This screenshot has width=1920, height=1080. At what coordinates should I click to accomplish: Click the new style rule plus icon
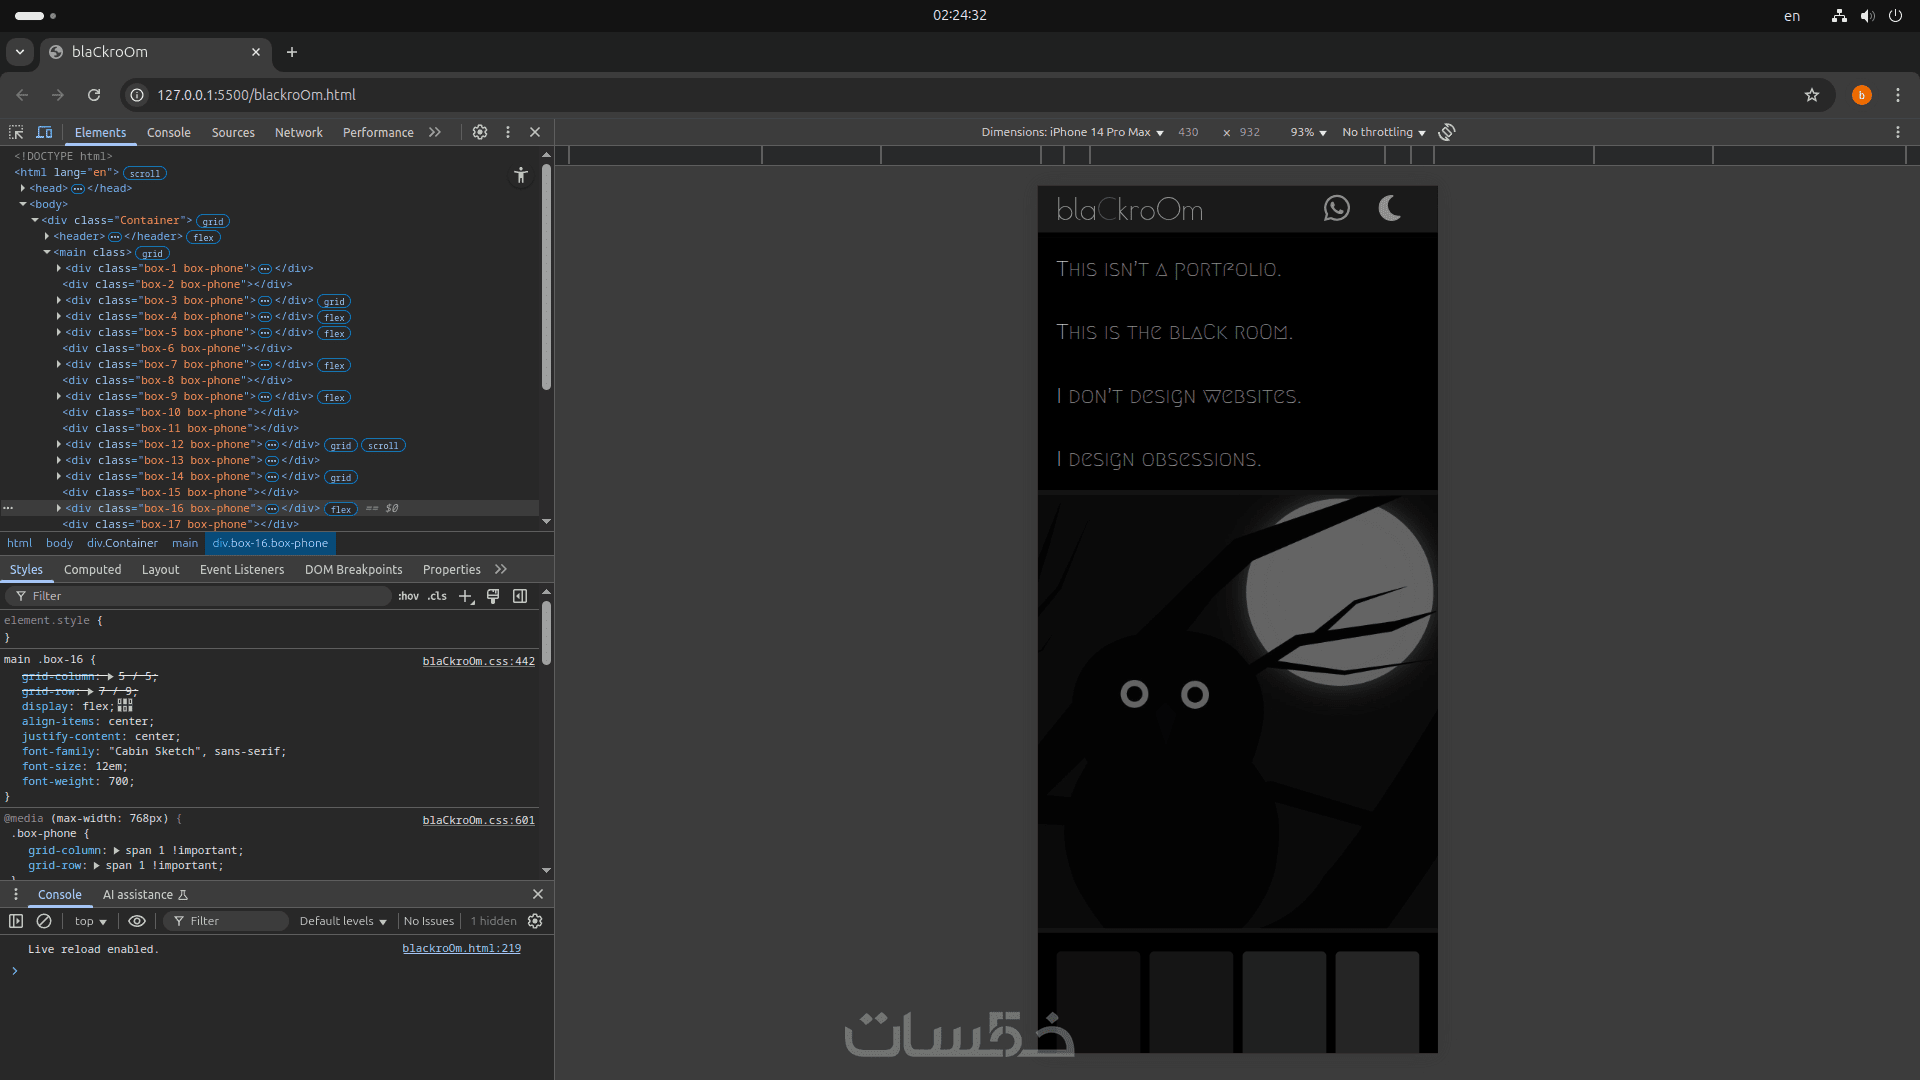point(465,596)
